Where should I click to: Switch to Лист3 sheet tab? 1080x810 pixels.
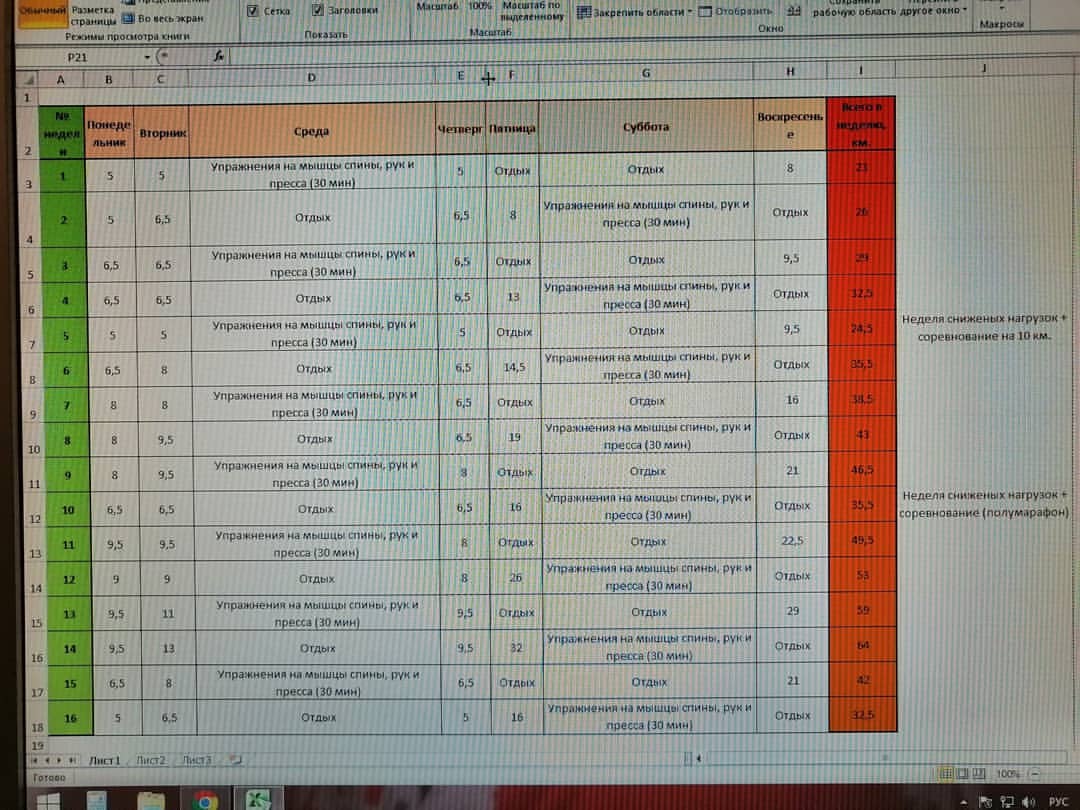[196, 760]
